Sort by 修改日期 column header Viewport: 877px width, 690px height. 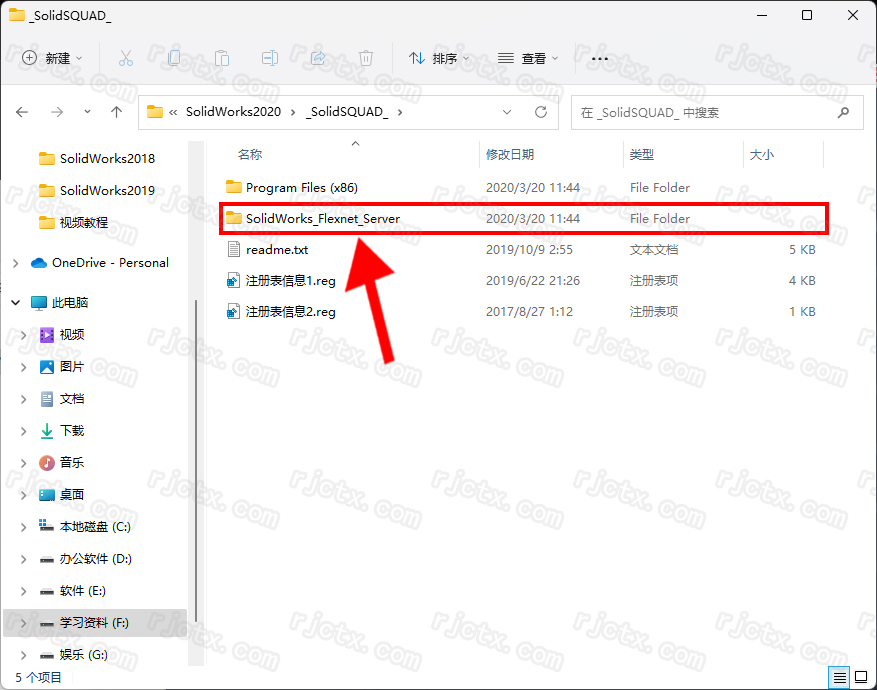[510, 155]
